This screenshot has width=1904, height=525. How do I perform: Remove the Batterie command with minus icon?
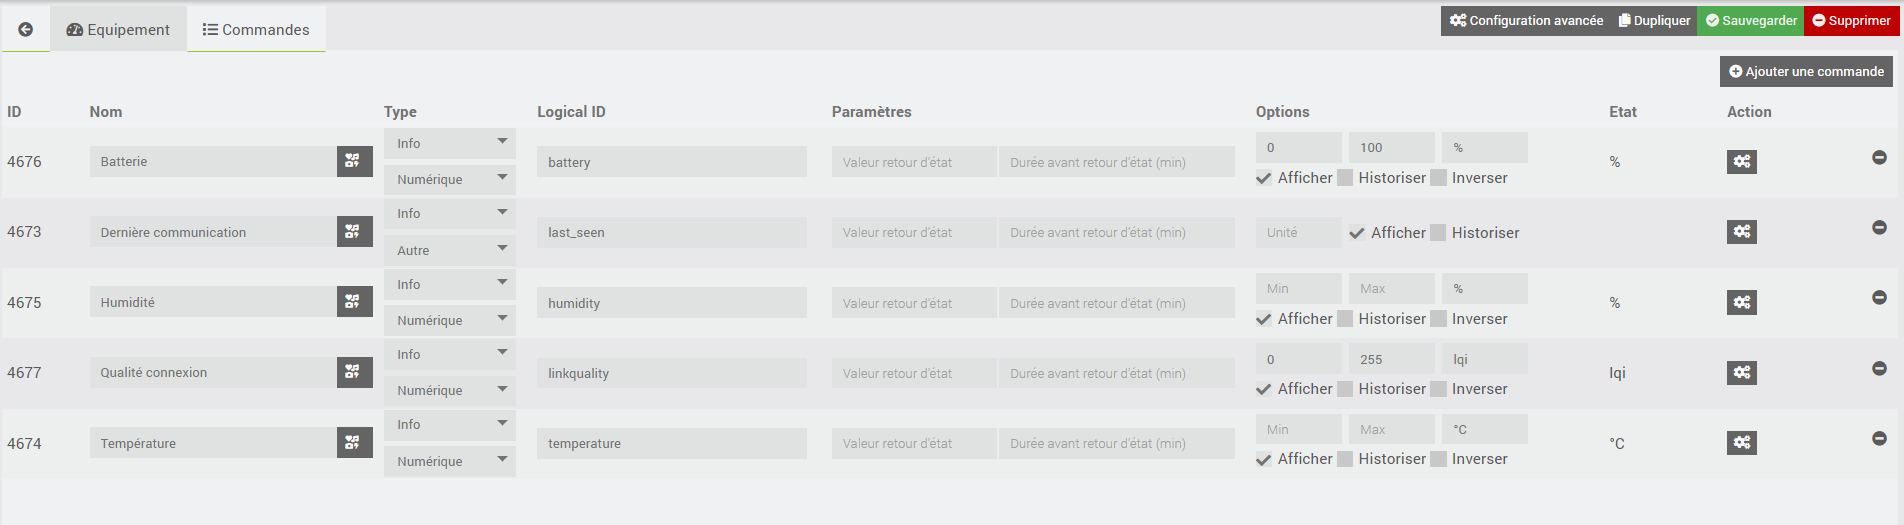tap(1879, 158)
